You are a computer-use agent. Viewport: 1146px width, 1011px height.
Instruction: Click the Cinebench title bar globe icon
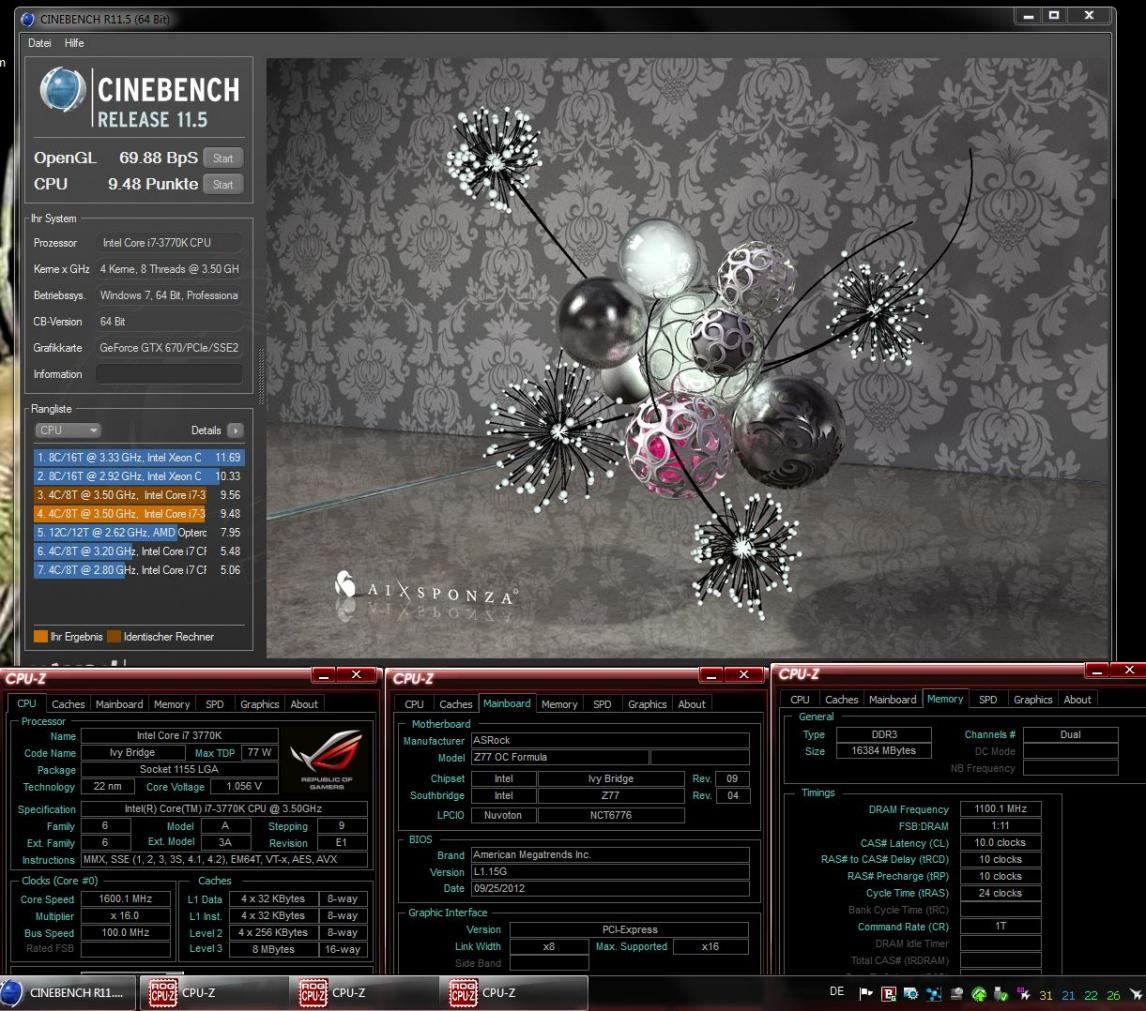click(x=28, y=19)
